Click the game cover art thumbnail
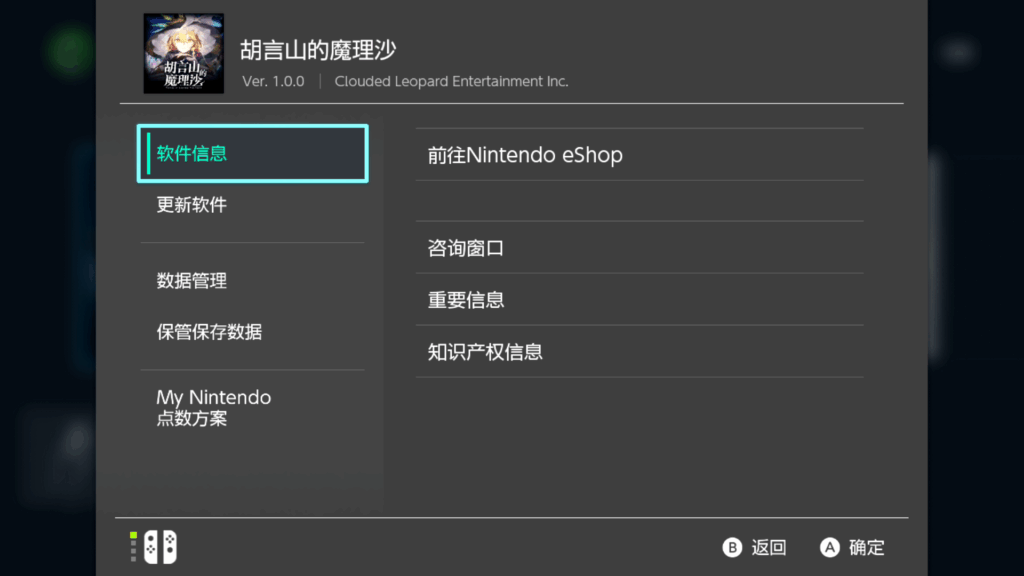 (184, 54)
